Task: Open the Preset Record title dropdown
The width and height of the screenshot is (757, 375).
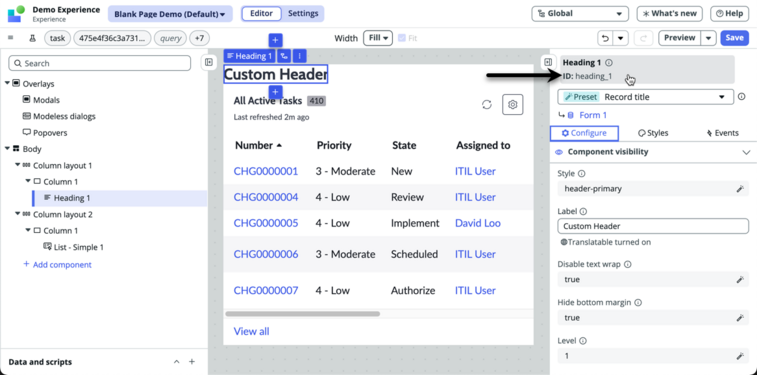Action: 645,97
